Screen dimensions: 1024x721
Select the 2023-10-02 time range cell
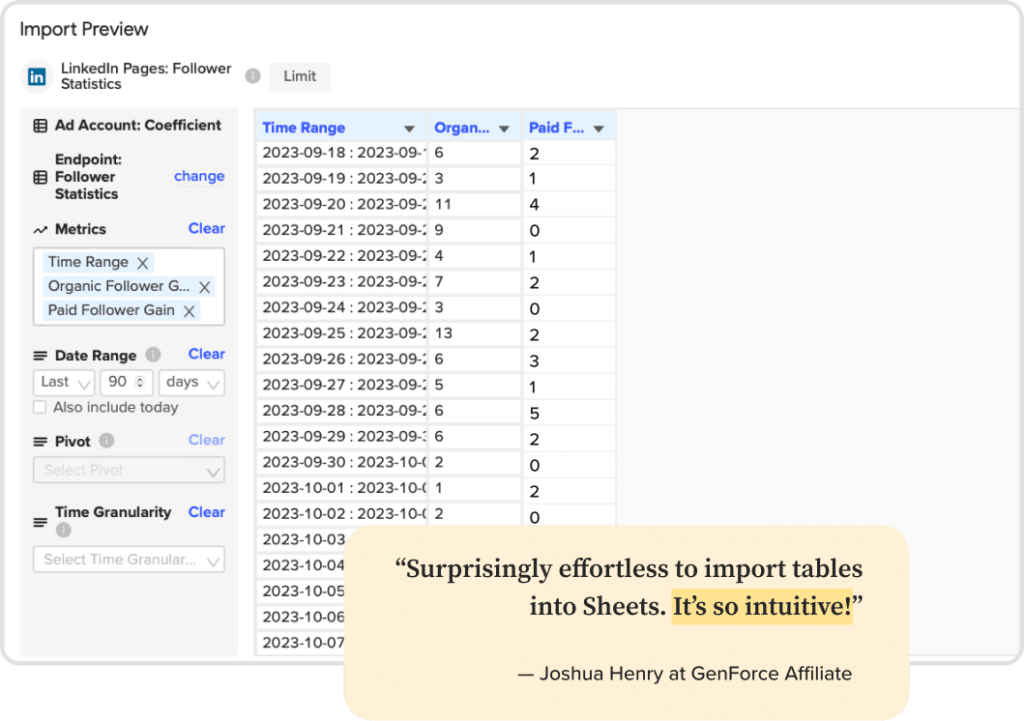pyautogui.click(x=341, y=514)
